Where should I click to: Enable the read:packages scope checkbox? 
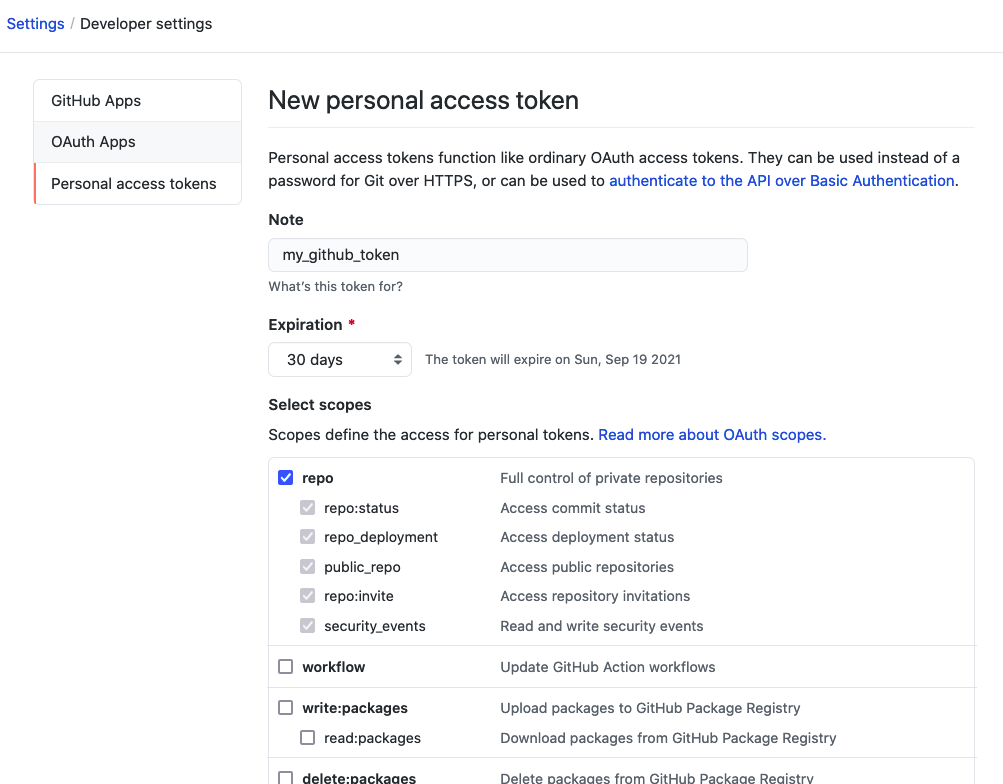pos(308,738)
